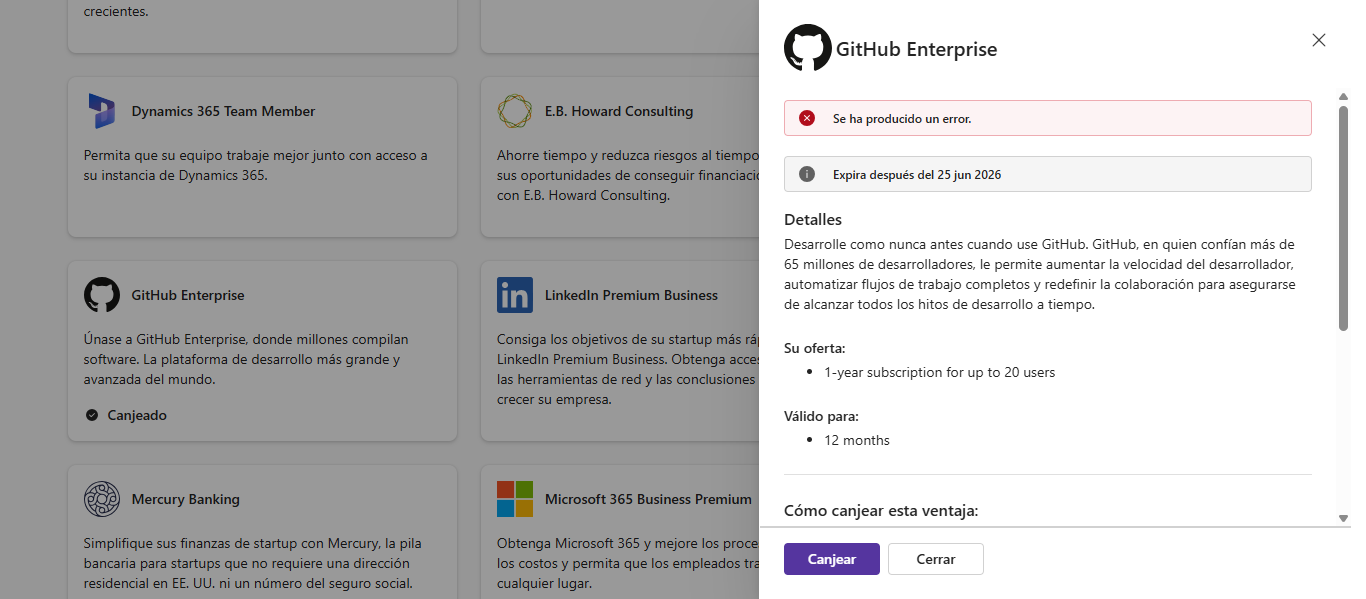The width and height of the screenshot is (1366, 599).
Task: Click the 'Se ha producido un error' banner
Action: point(1047,118)
